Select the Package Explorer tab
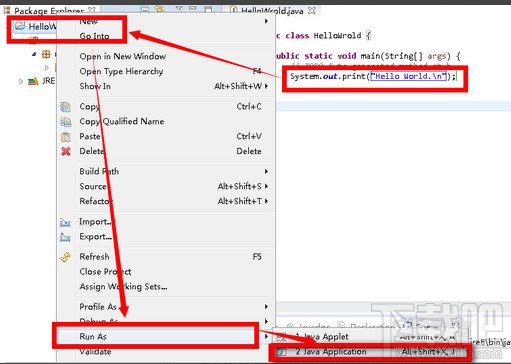 50,11
